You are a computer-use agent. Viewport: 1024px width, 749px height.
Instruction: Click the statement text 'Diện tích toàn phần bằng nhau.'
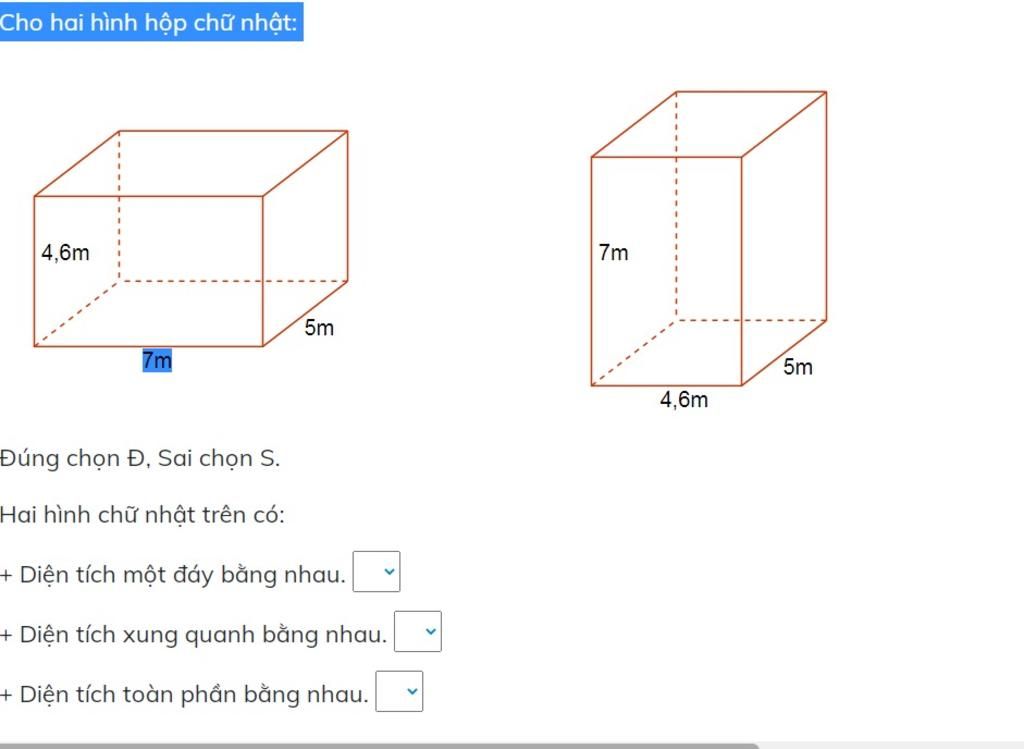(194, 694)
